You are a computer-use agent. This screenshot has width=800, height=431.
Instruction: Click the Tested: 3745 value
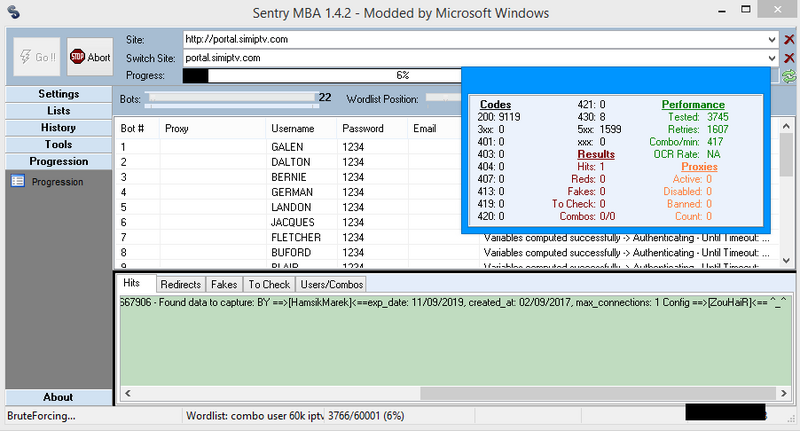[698, 117]
